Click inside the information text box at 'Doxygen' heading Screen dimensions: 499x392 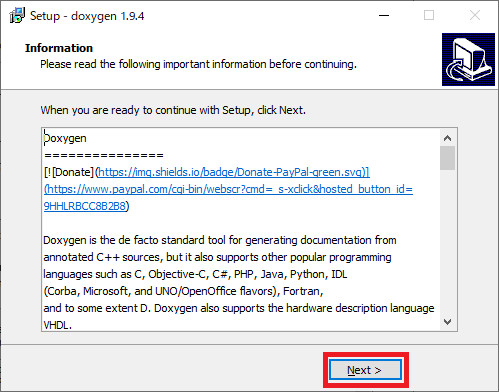[65, 138]
